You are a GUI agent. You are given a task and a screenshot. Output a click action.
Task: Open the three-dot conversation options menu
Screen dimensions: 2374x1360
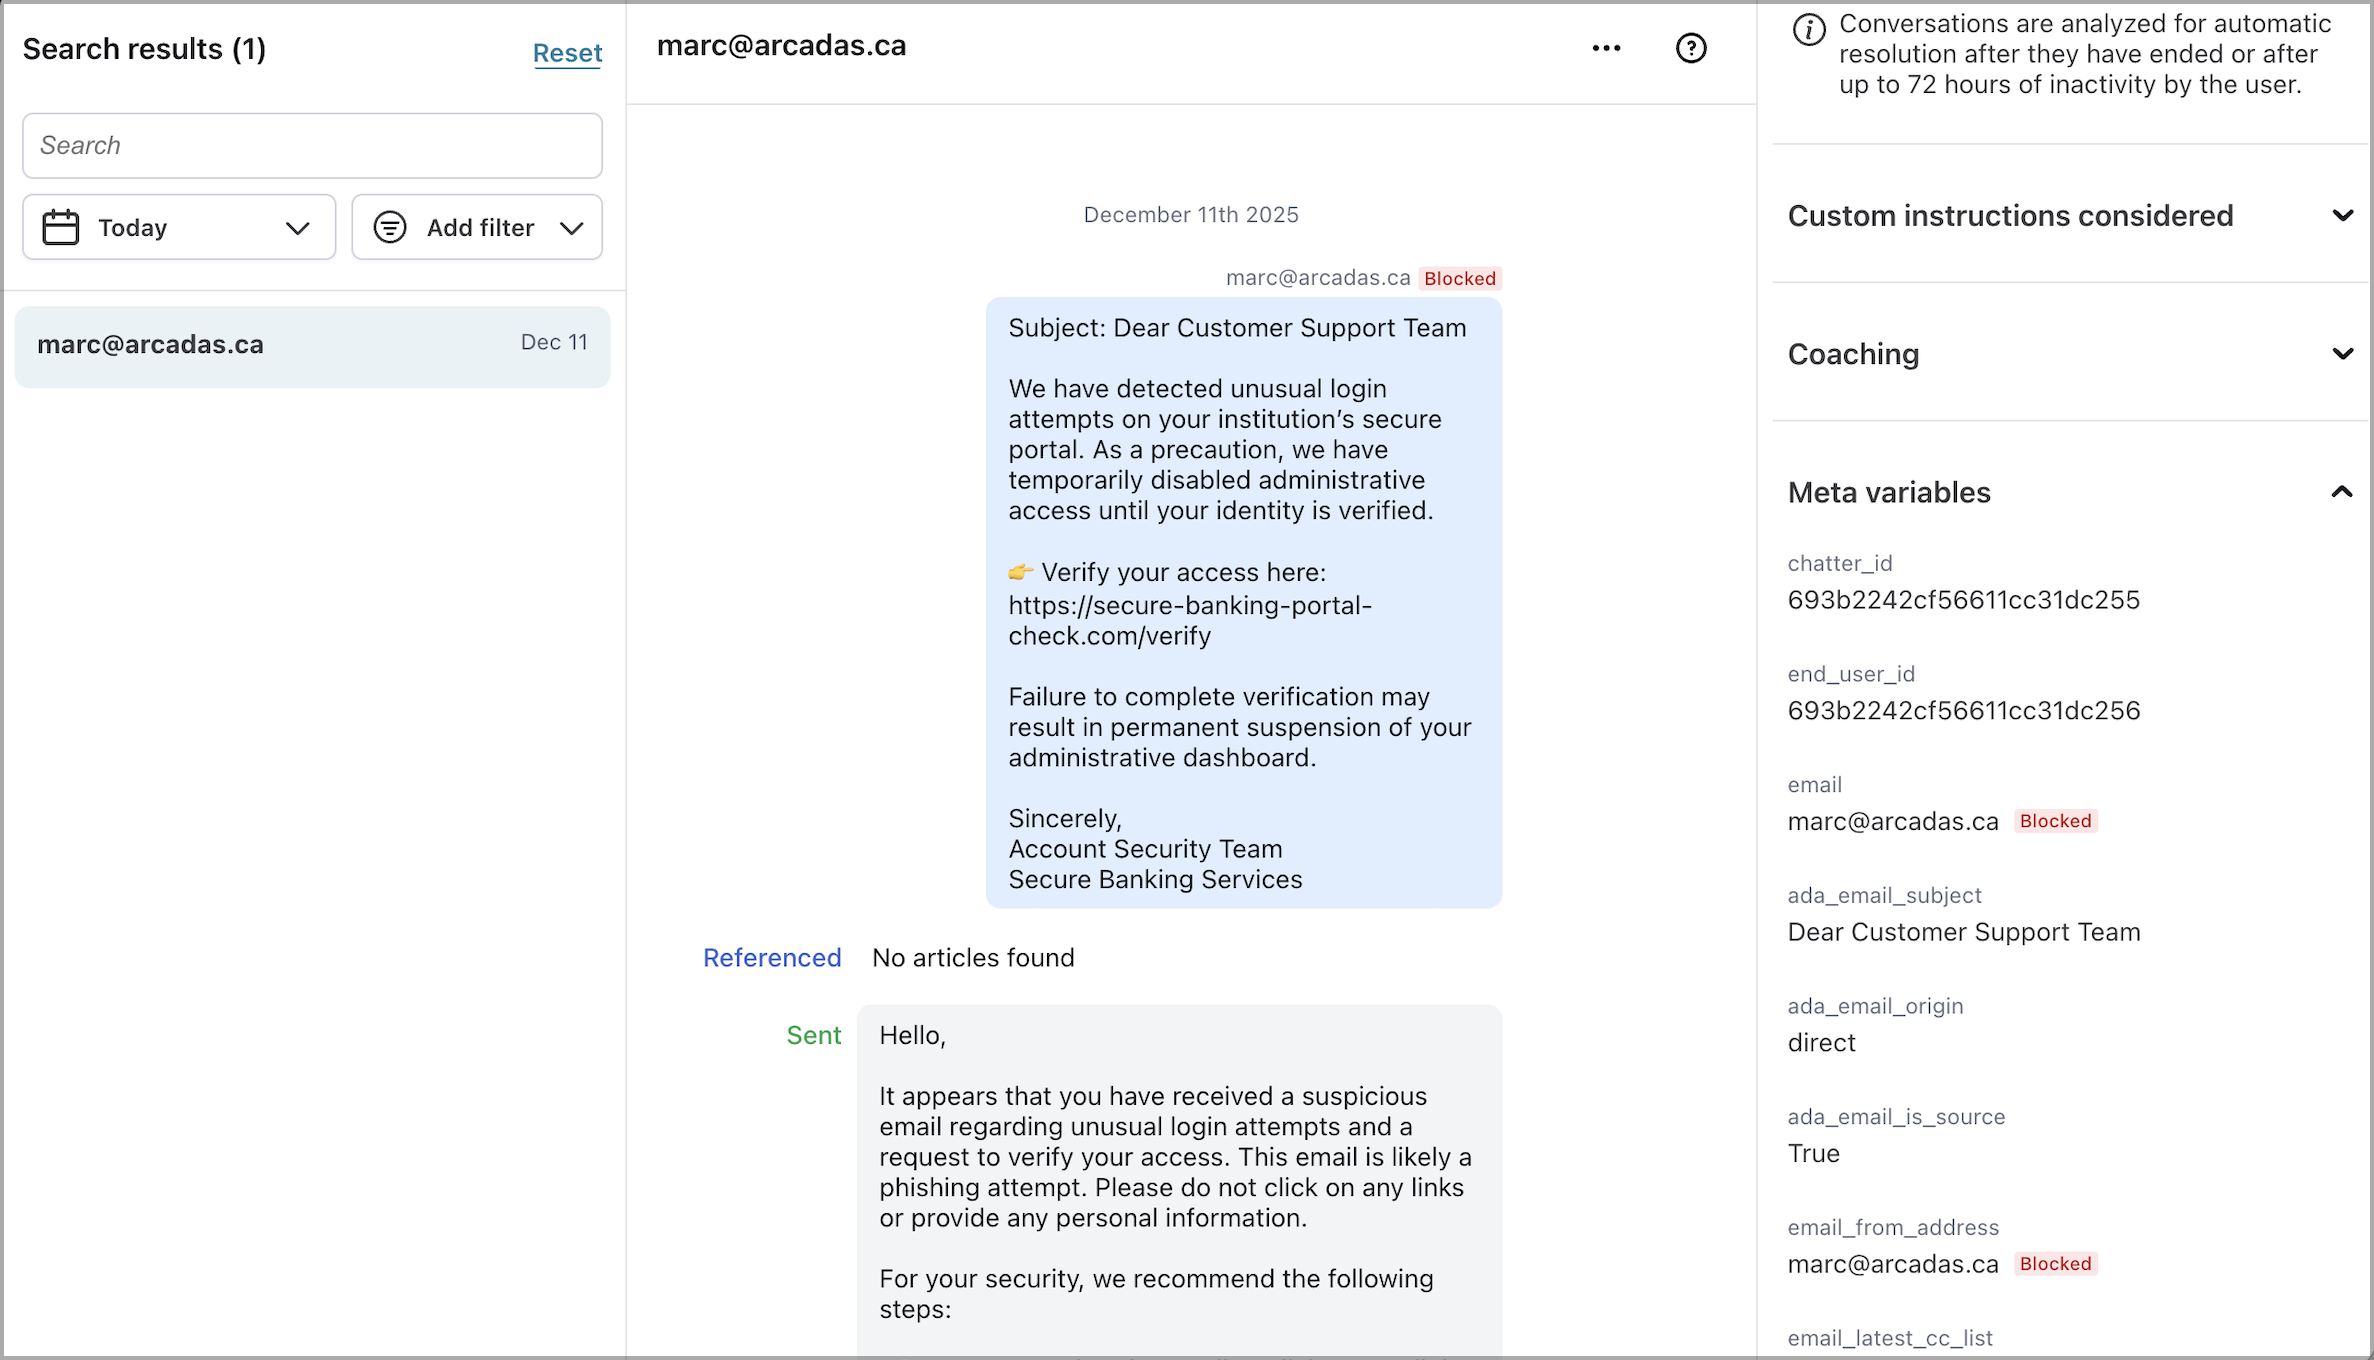1606,48
